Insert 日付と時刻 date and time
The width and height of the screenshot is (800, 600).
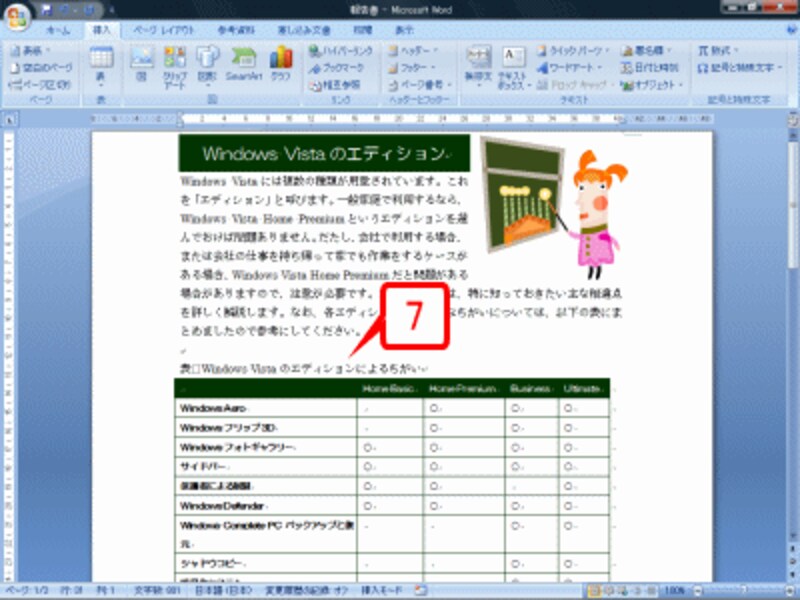pos(649,67)
